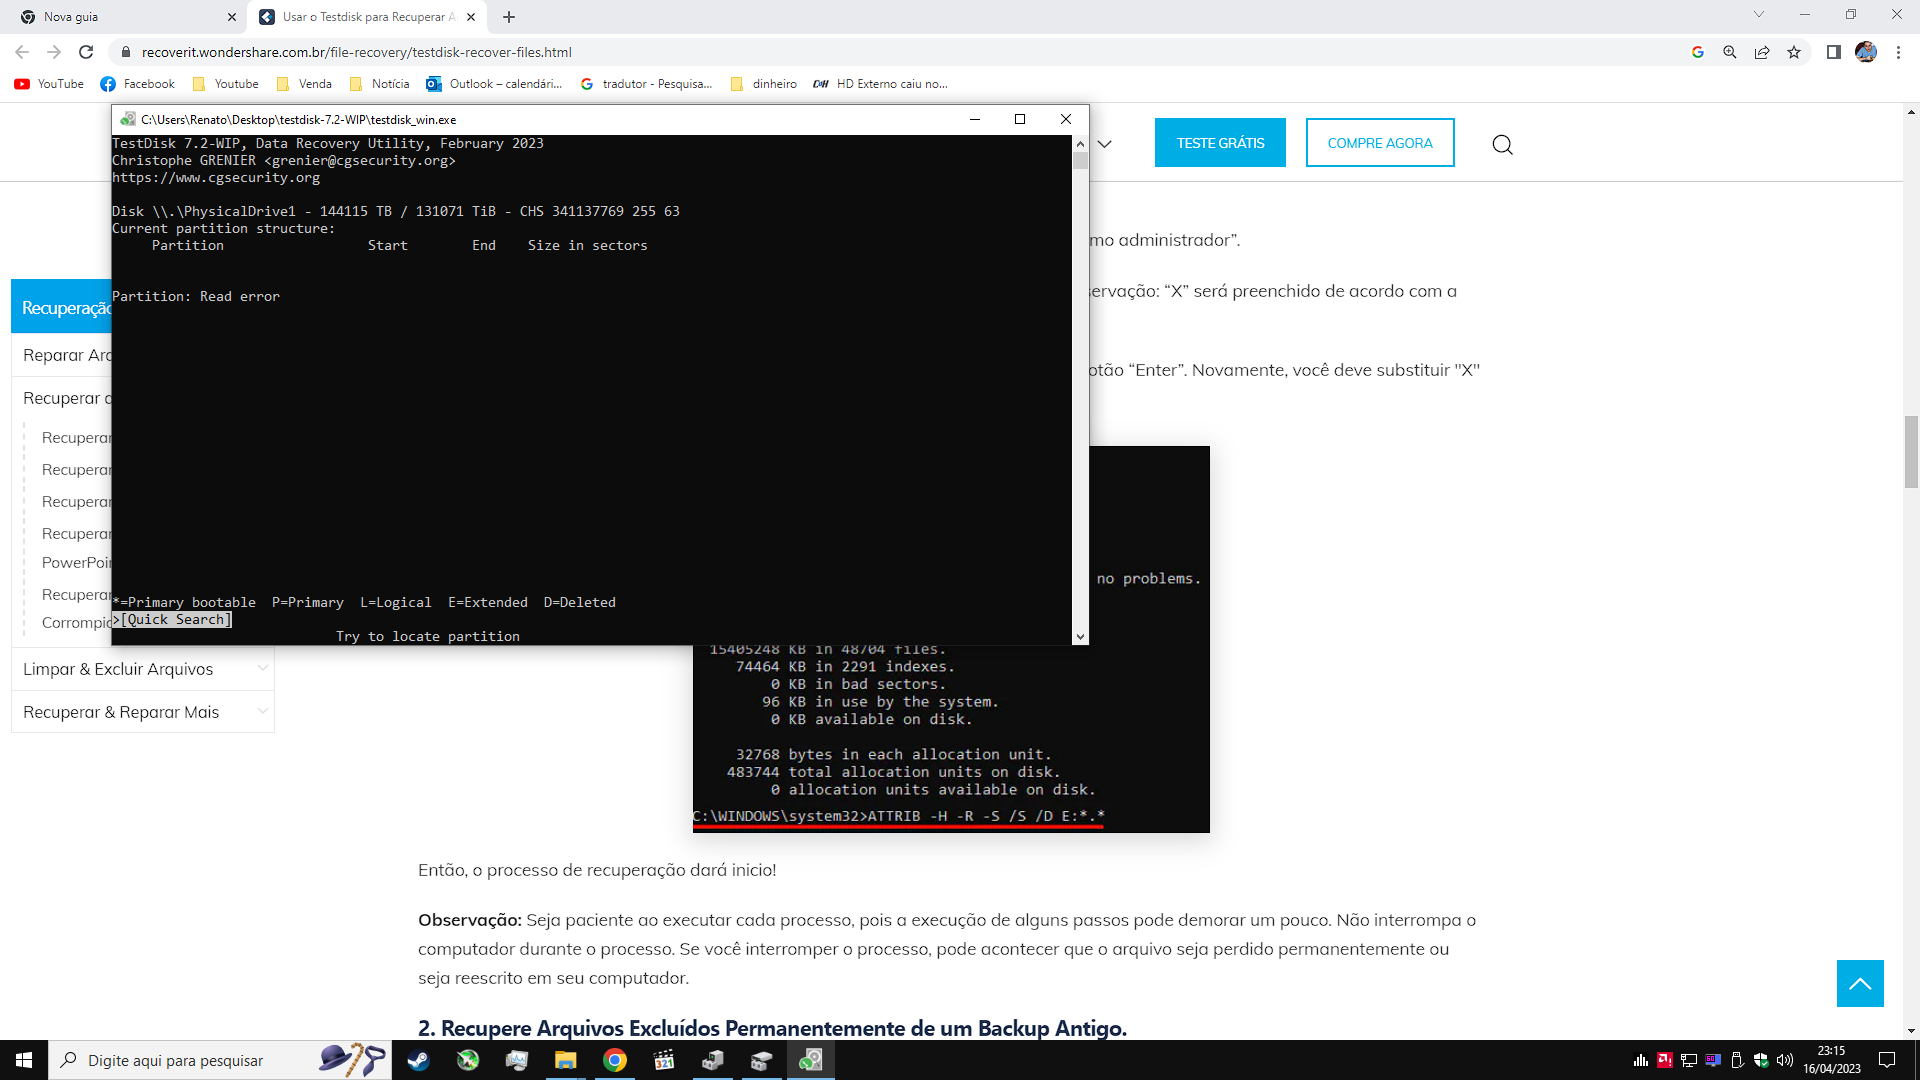
Task: Open the volume speaker tray icon
Action: pos(1785,1060)
